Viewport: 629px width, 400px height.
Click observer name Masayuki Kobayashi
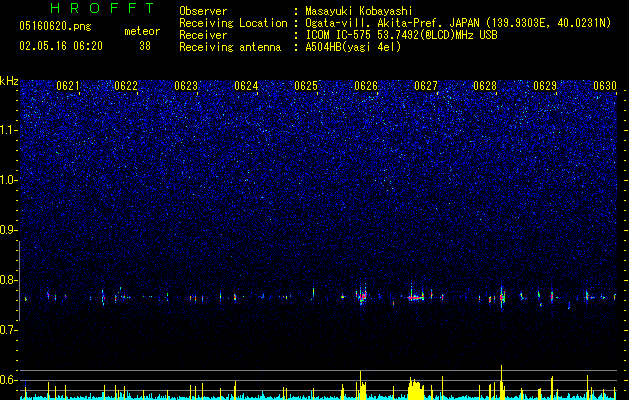click(x=359, y=11)
